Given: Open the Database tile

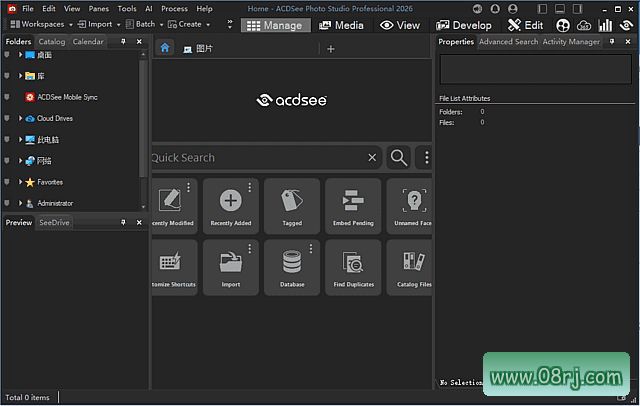Looking at the screenshot, I should 292,266.
